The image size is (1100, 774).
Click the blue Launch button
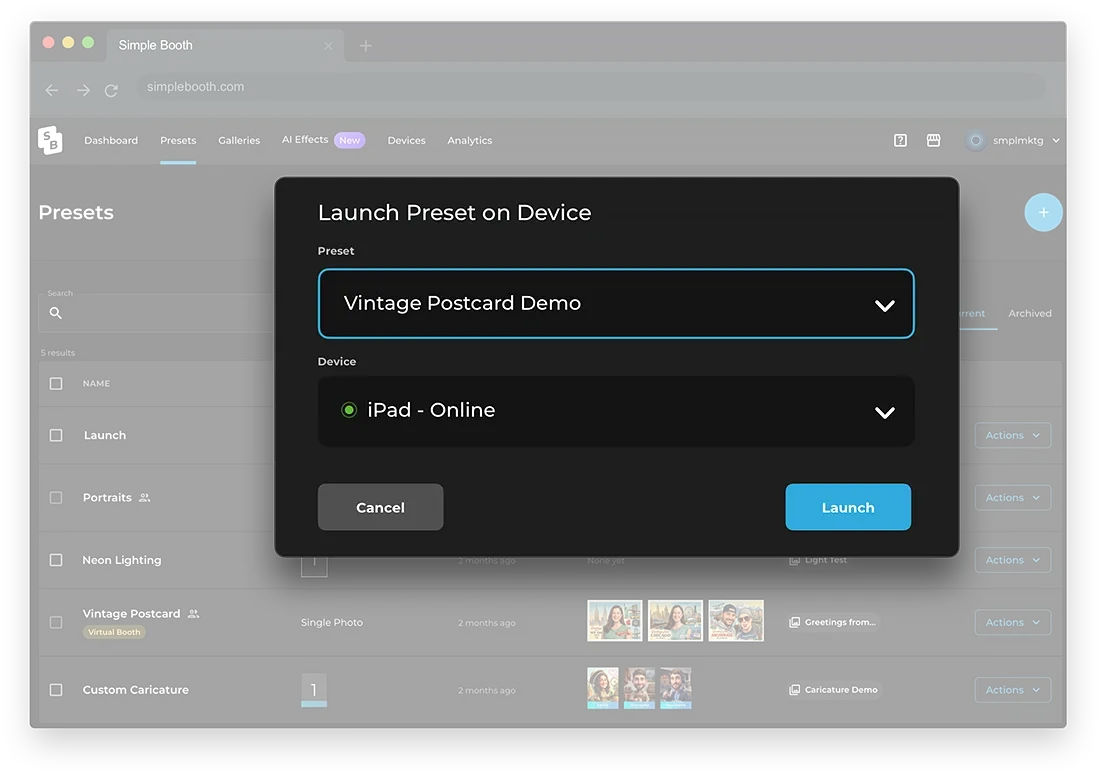click(848, 507)
